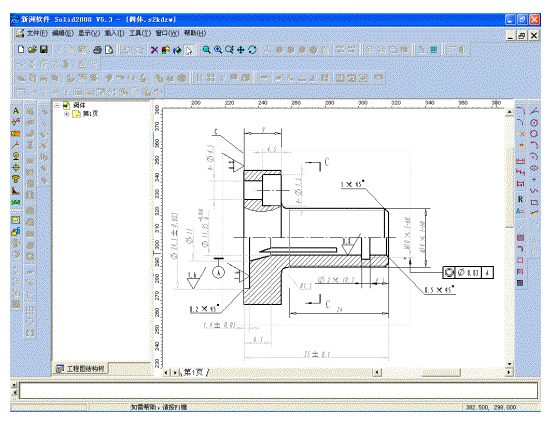Screen dimensions: 555x429
Task: Click the dark grid pattern icon at right toolbar bottom
Action: tap(520, 283)
